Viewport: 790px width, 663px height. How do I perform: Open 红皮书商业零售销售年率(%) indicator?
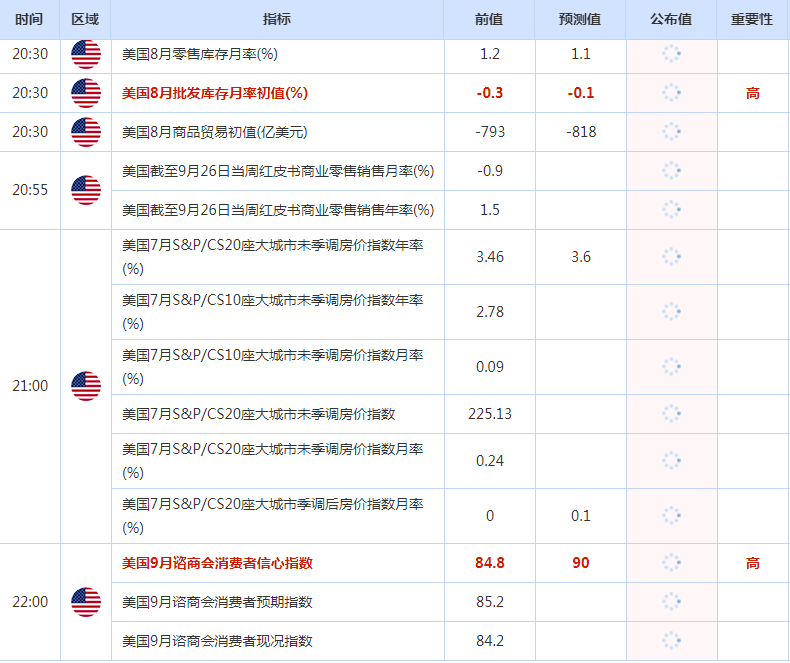[x=278, y=210]
